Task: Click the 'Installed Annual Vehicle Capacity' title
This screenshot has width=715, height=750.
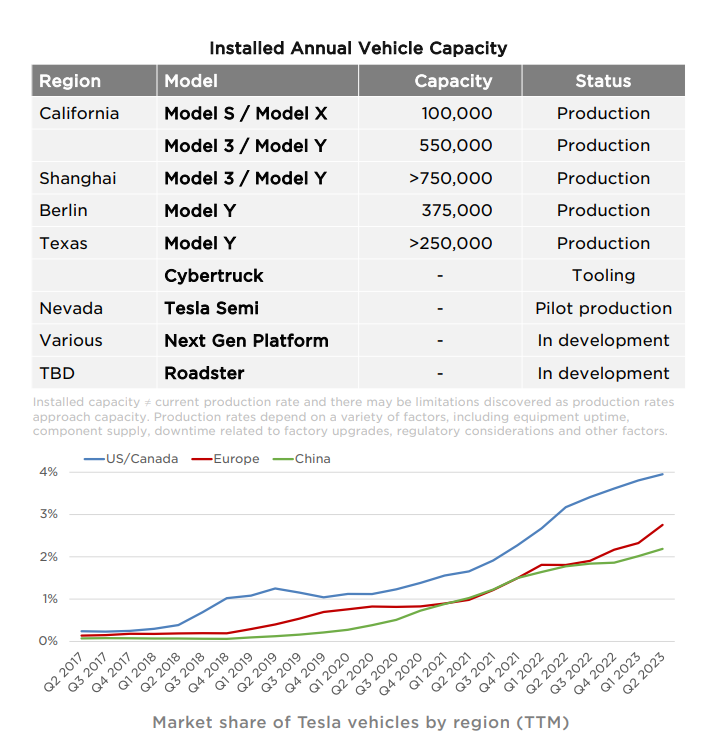Action: tap(358, 48)
